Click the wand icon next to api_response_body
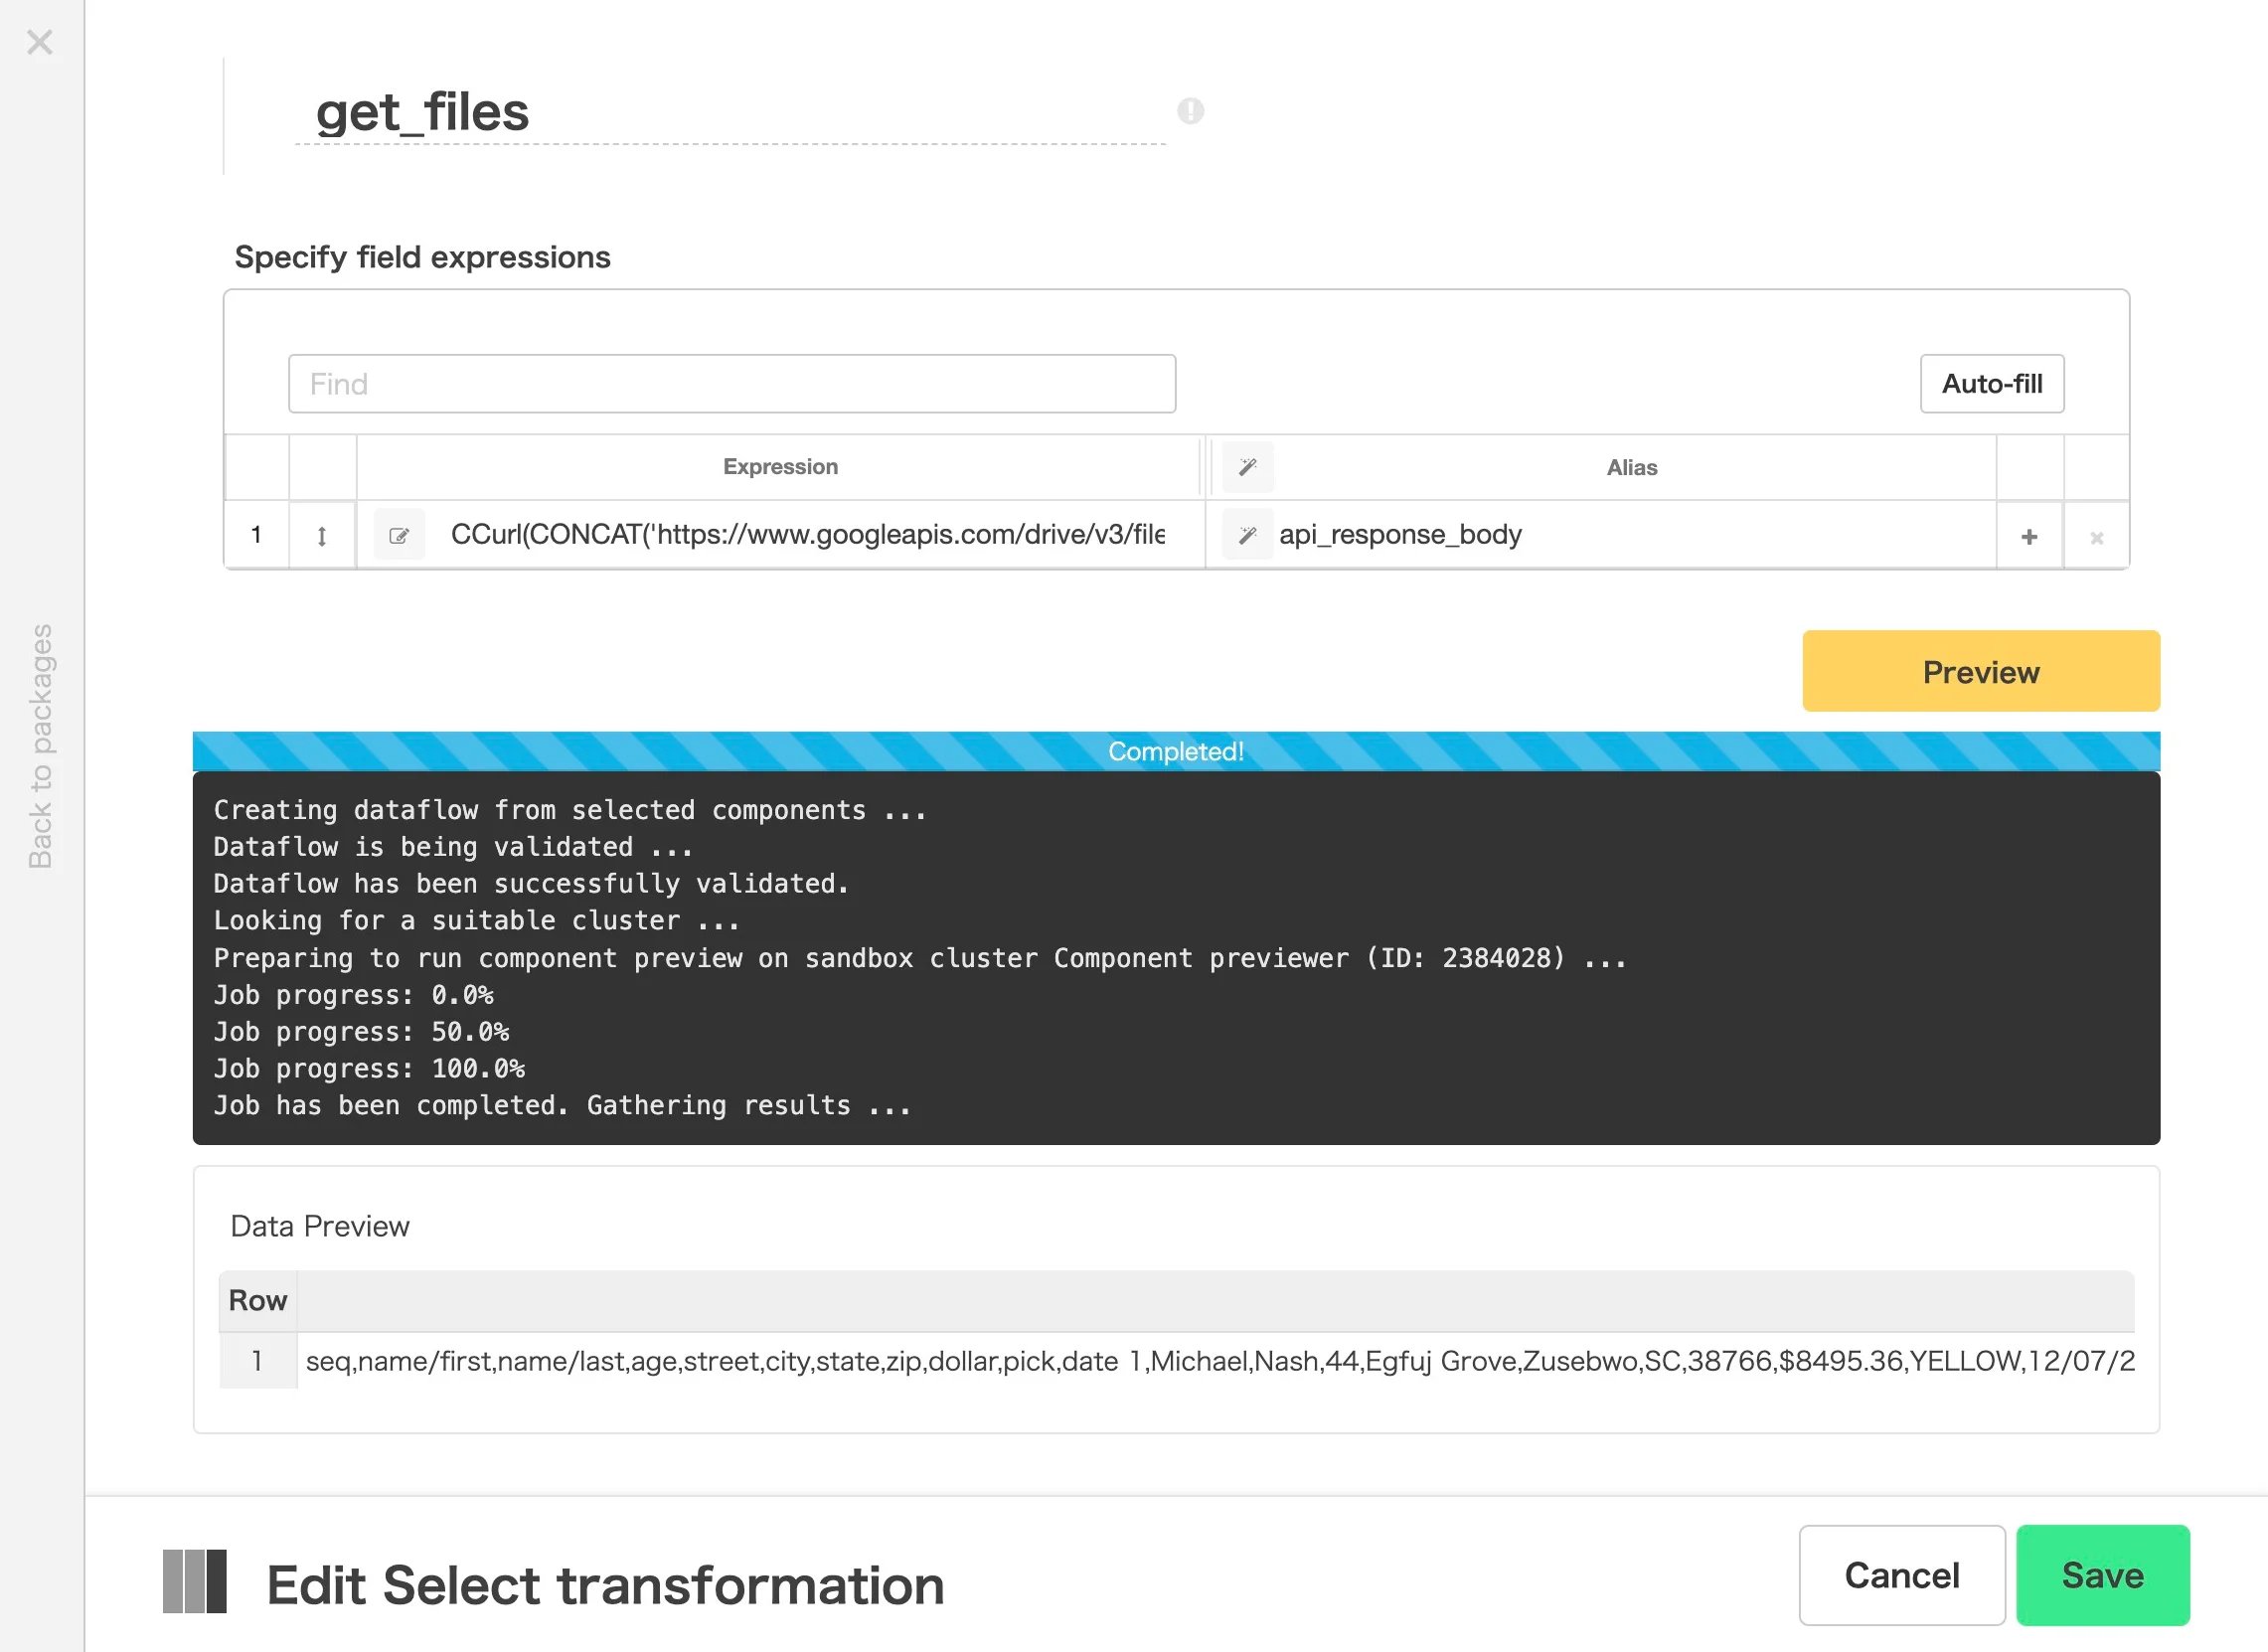 [x=1248, y=535]
